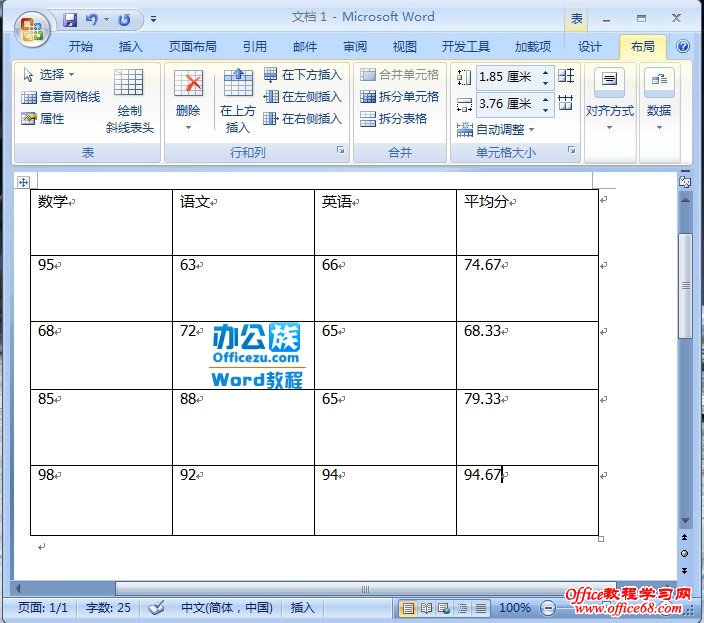Viewport: 704px width, 623px height.
Task: Switch to the 审阅 tab
Action: point(355,47)
